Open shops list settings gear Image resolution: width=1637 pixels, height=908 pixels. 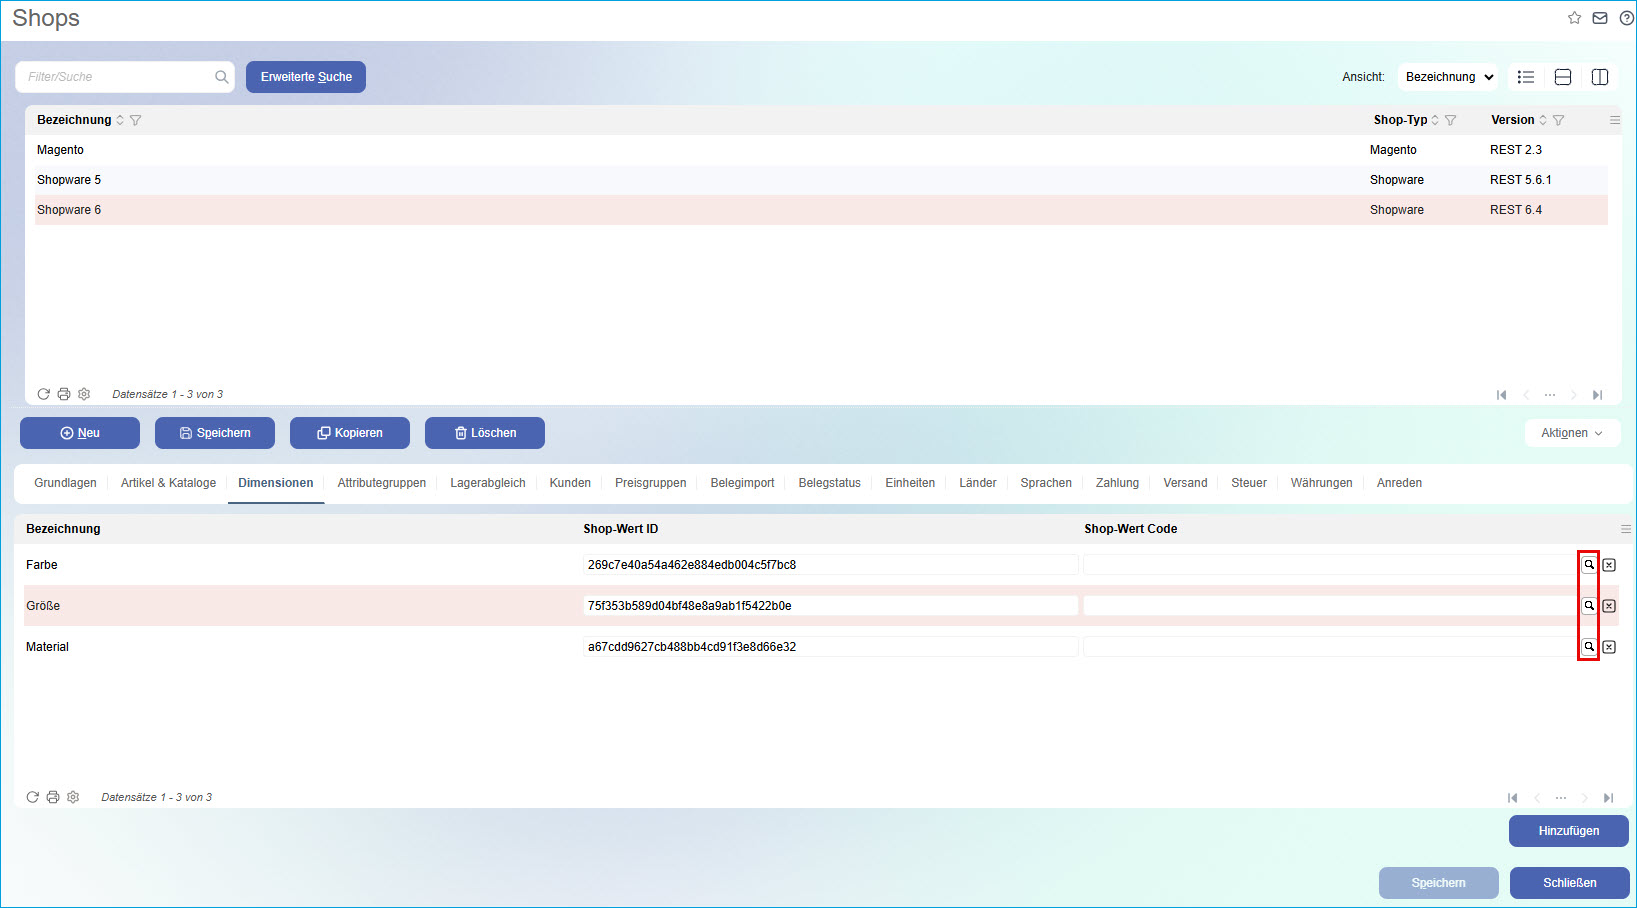[84, 394]
